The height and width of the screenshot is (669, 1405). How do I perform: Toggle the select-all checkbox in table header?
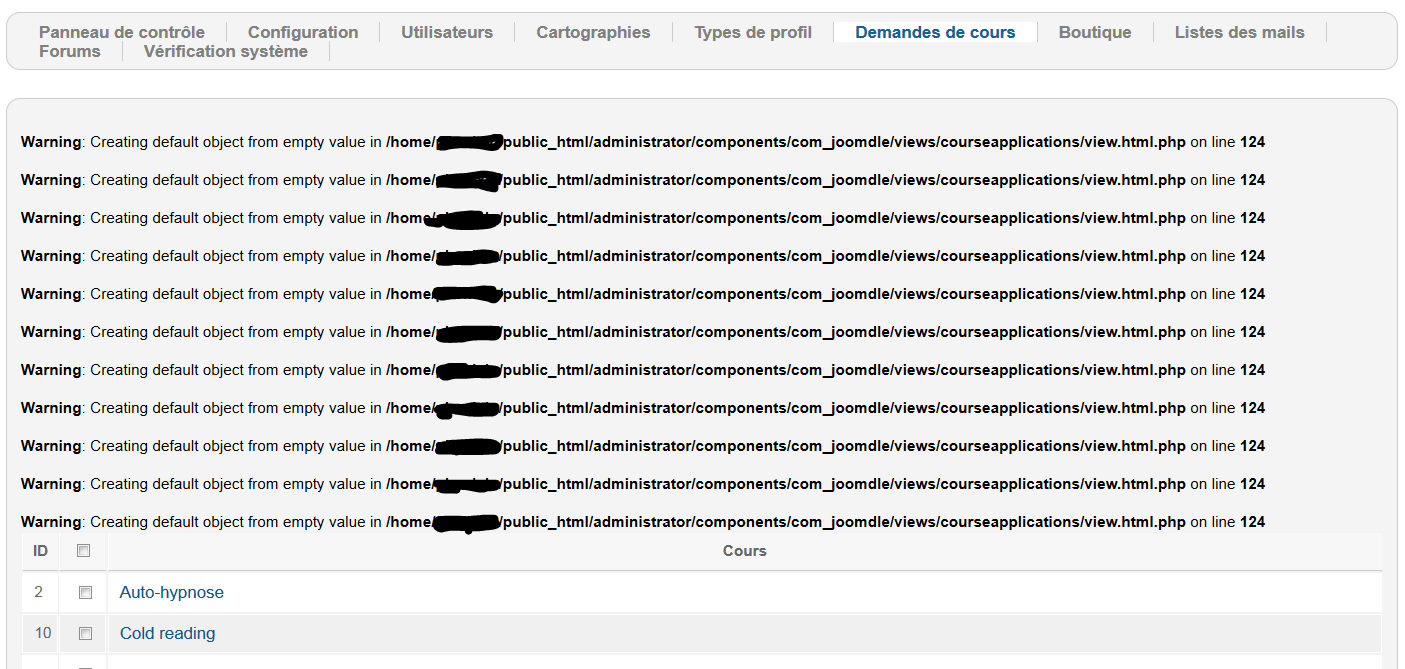click(84, 551)
